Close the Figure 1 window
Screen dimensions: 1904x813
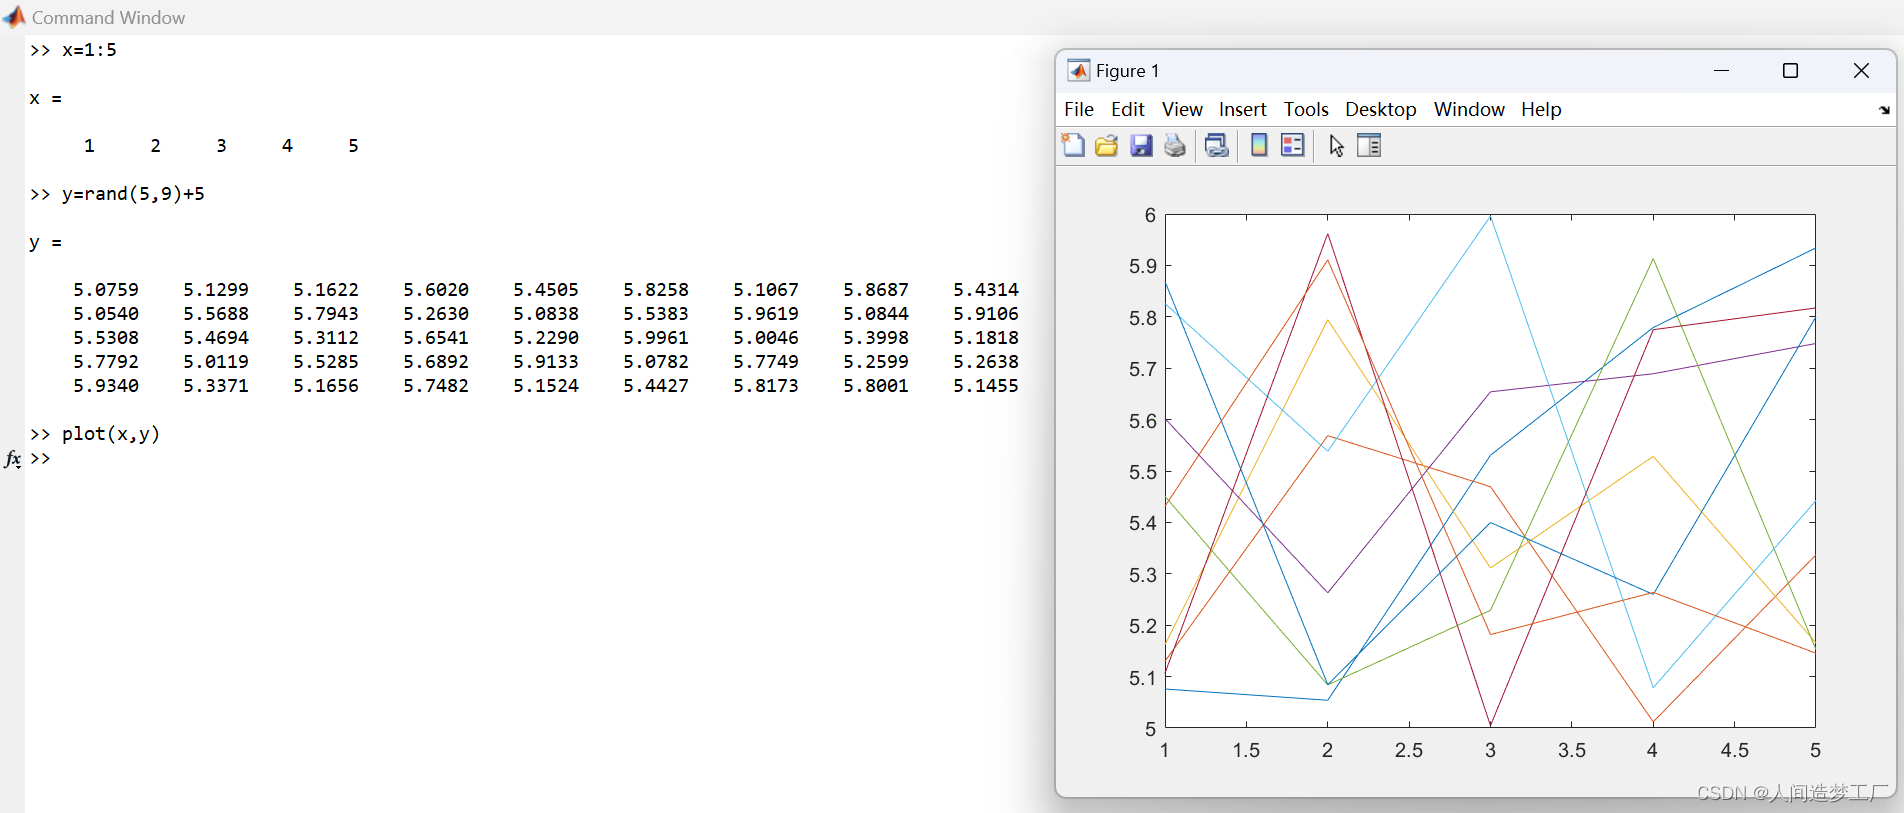1861,71
